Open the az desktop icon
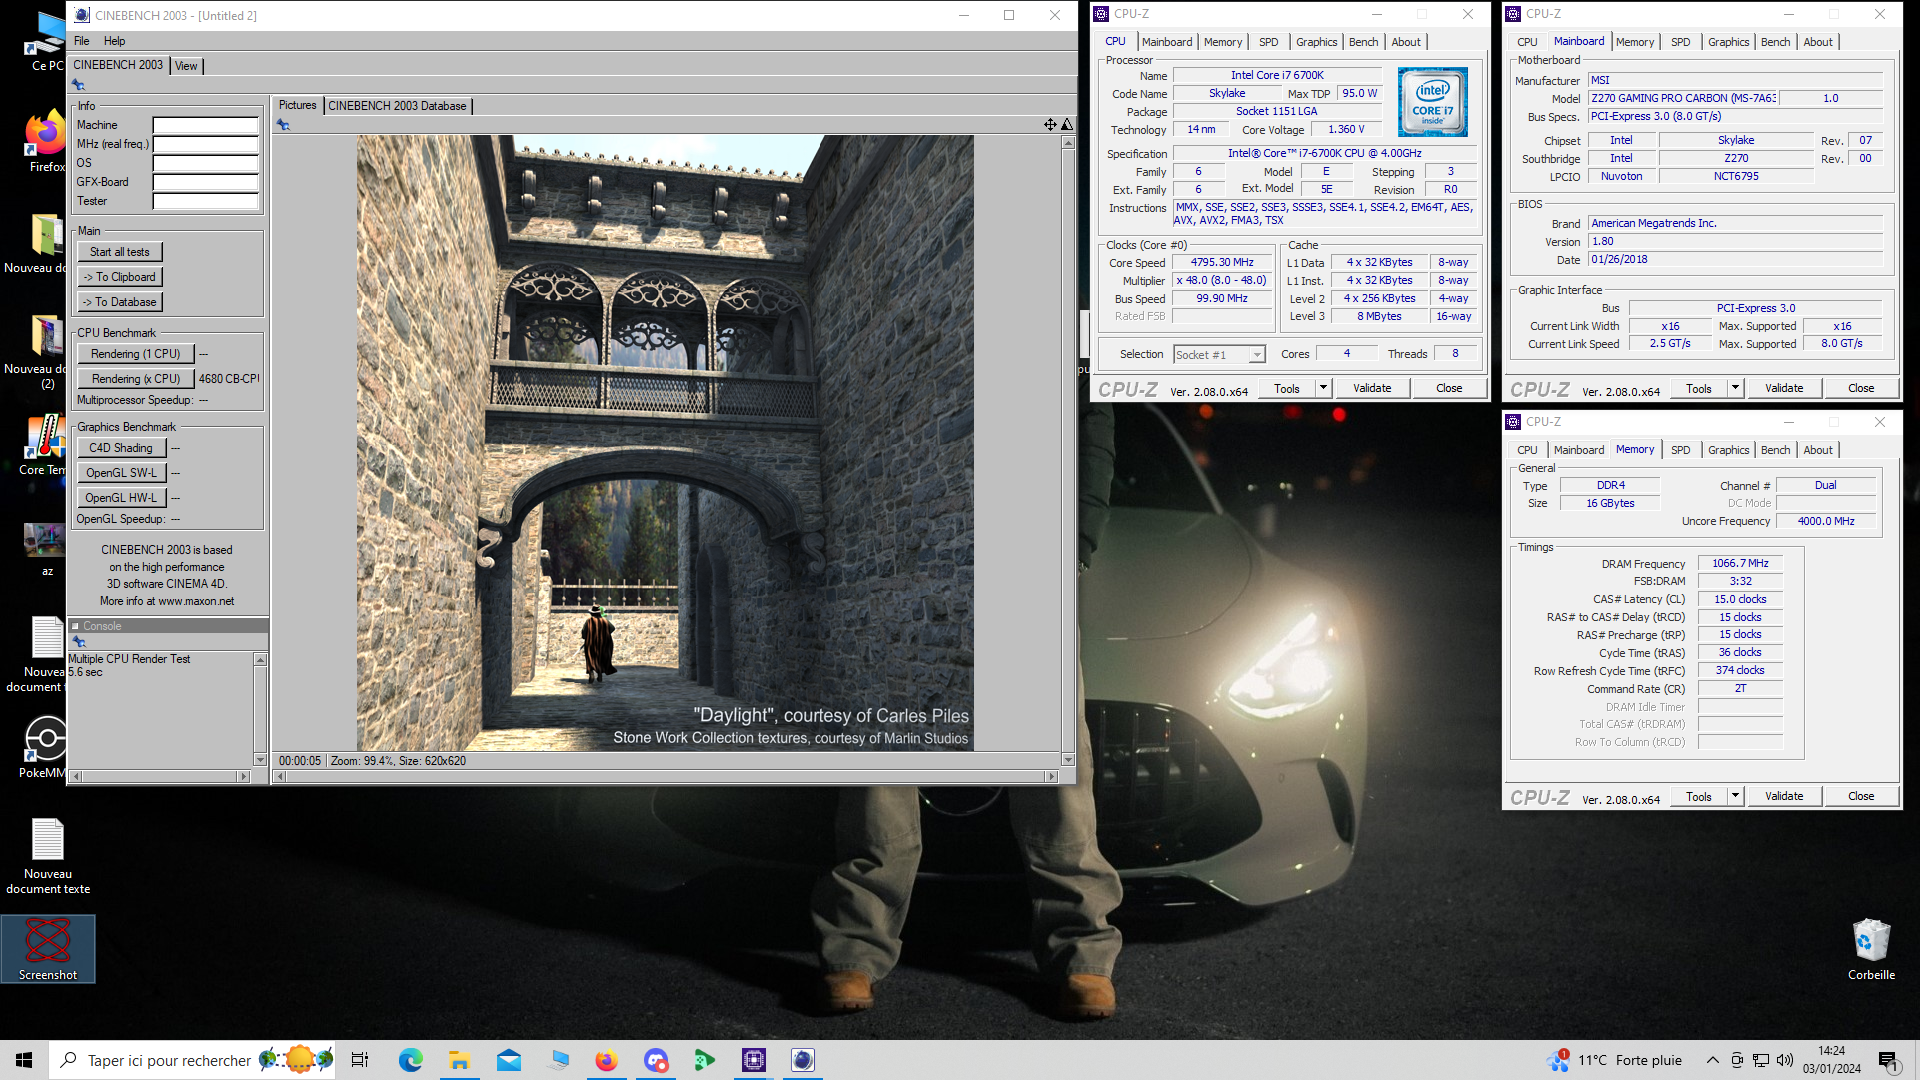This screenshot has width=1920, height=1080. [x=46, y=549]
